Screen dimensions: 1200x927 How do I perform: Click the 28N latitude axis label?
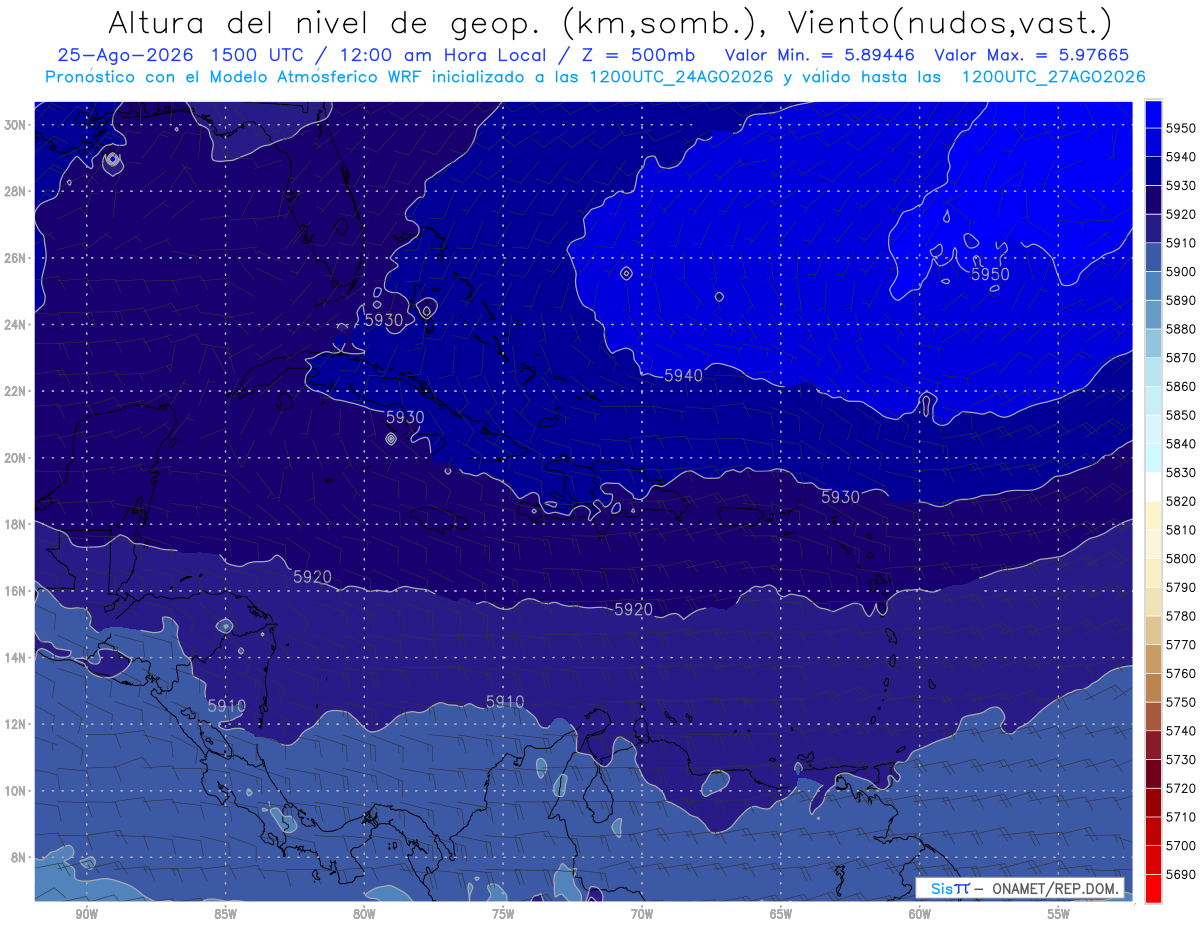(x=16, y=191)
